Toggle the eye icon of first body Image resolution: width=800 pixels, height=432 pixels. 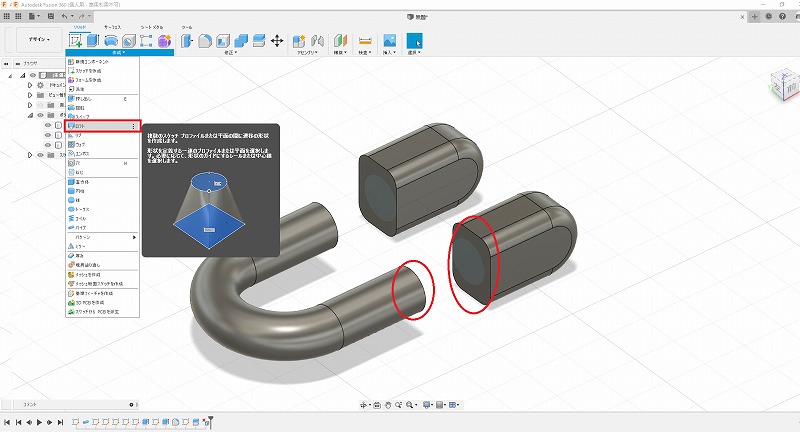(x=46, y=125)
